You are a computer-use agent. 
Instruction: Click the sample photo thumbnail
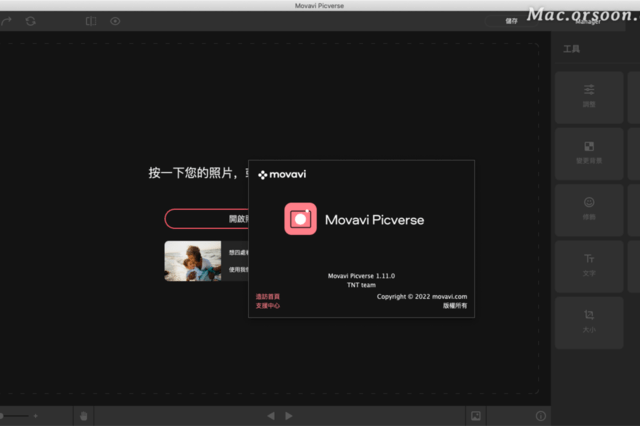click(193, 261)
